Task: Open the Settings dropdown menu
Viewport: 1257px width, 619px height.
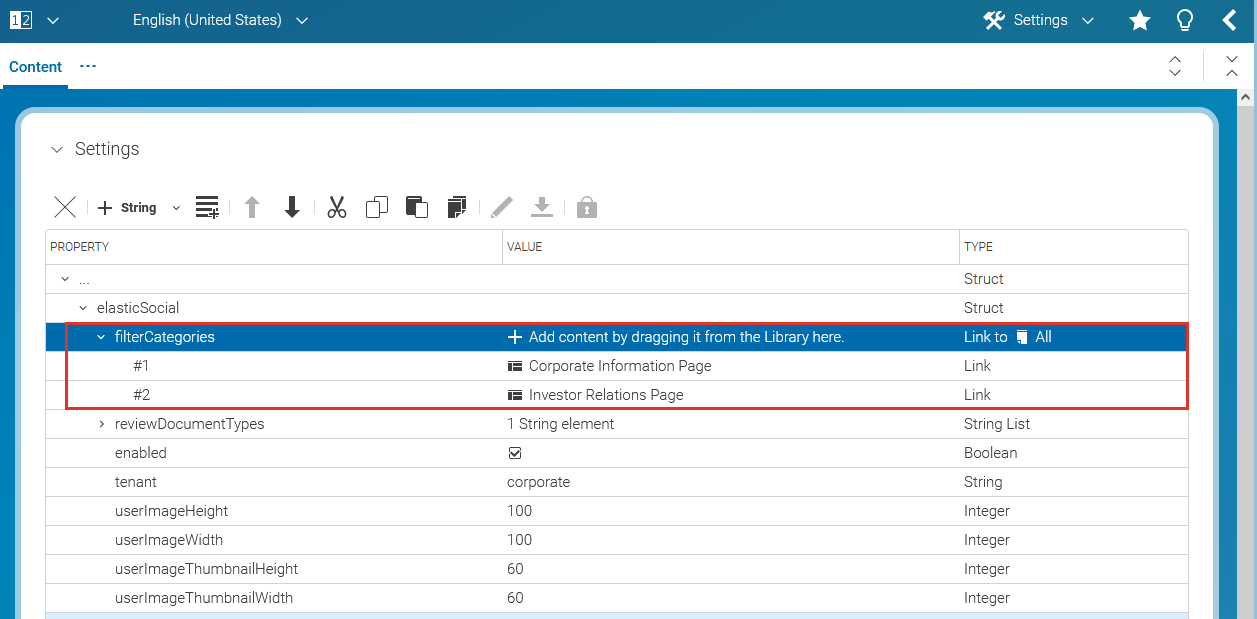Action: (1039, 19)
